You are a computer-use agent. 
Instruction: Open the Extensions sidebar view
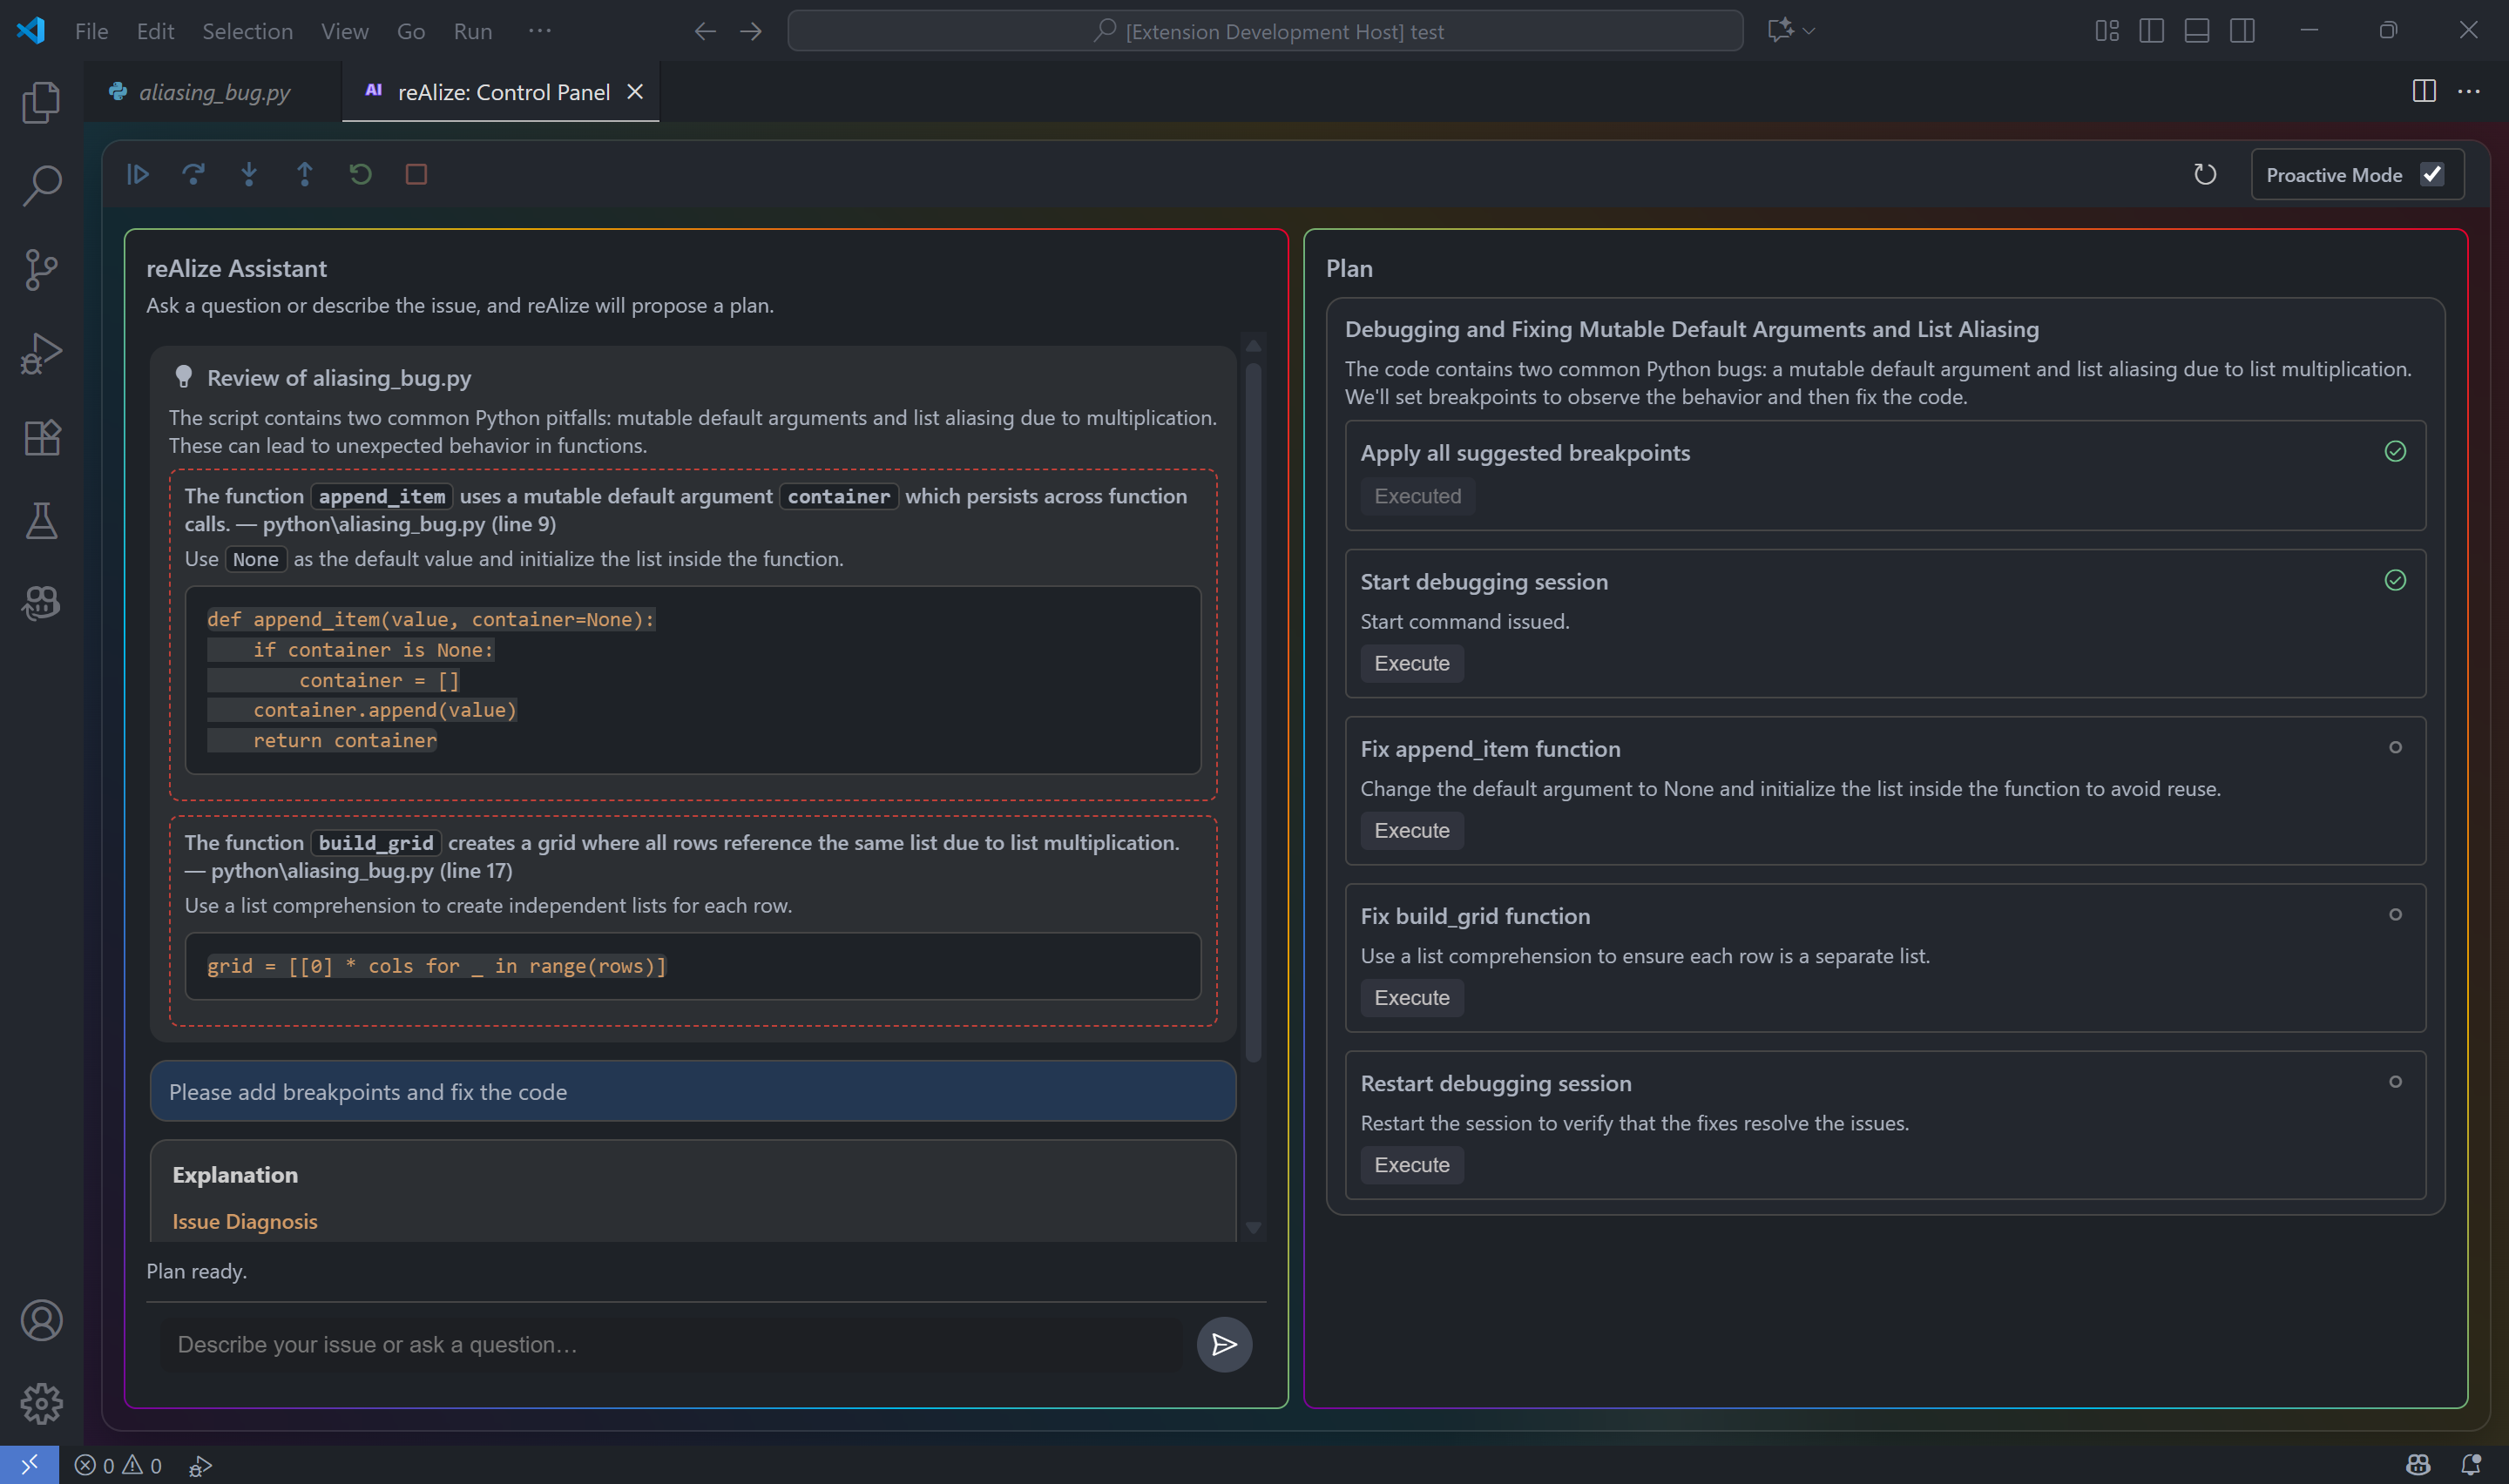(41, 437)
